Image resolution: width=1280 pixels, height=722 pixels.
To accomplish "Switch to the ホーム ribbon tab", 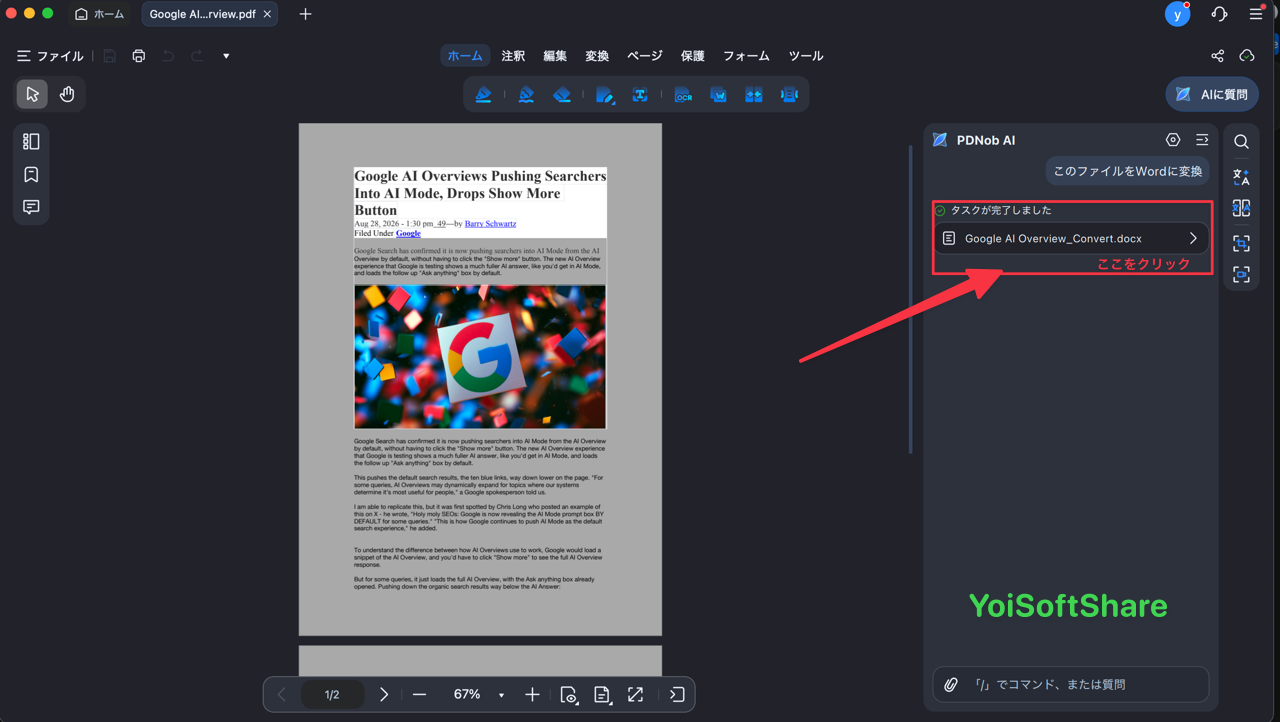I will 465,56.
